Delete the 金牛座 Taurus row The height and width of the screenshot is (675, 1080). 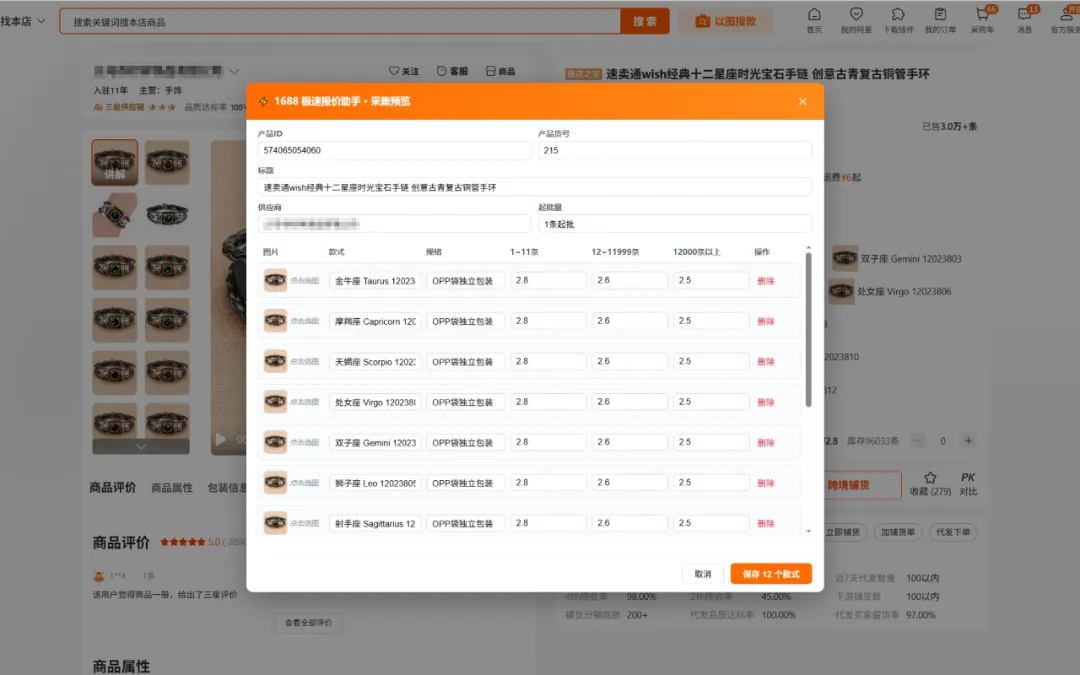tap(766, 281)
